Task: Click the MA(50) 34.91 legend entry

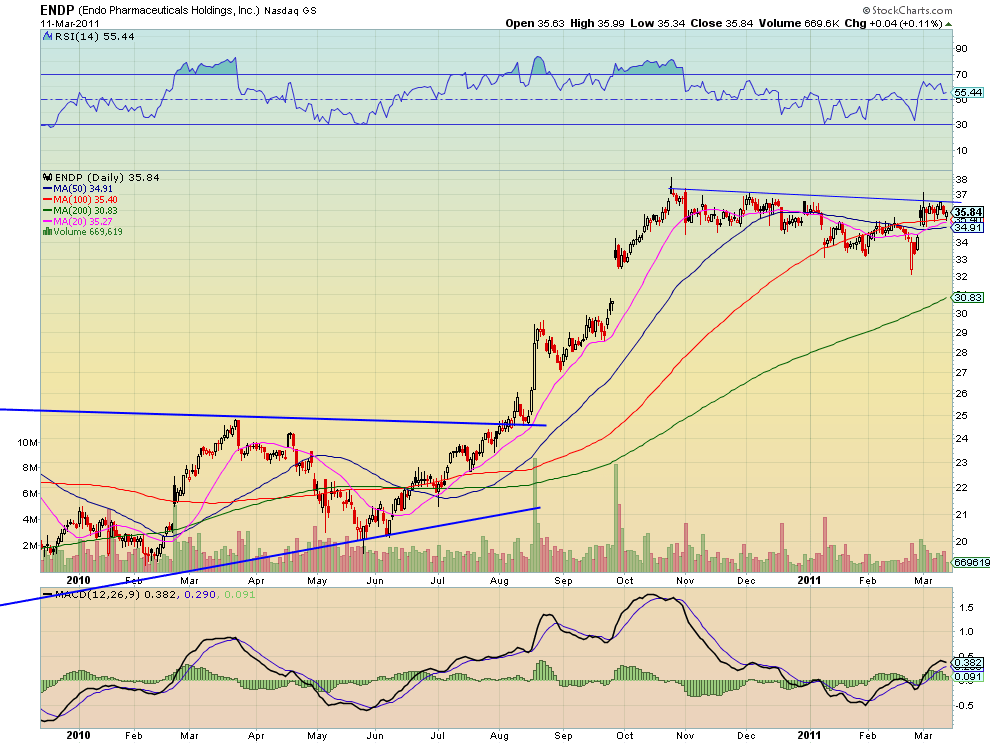Action: click(83, 189)
